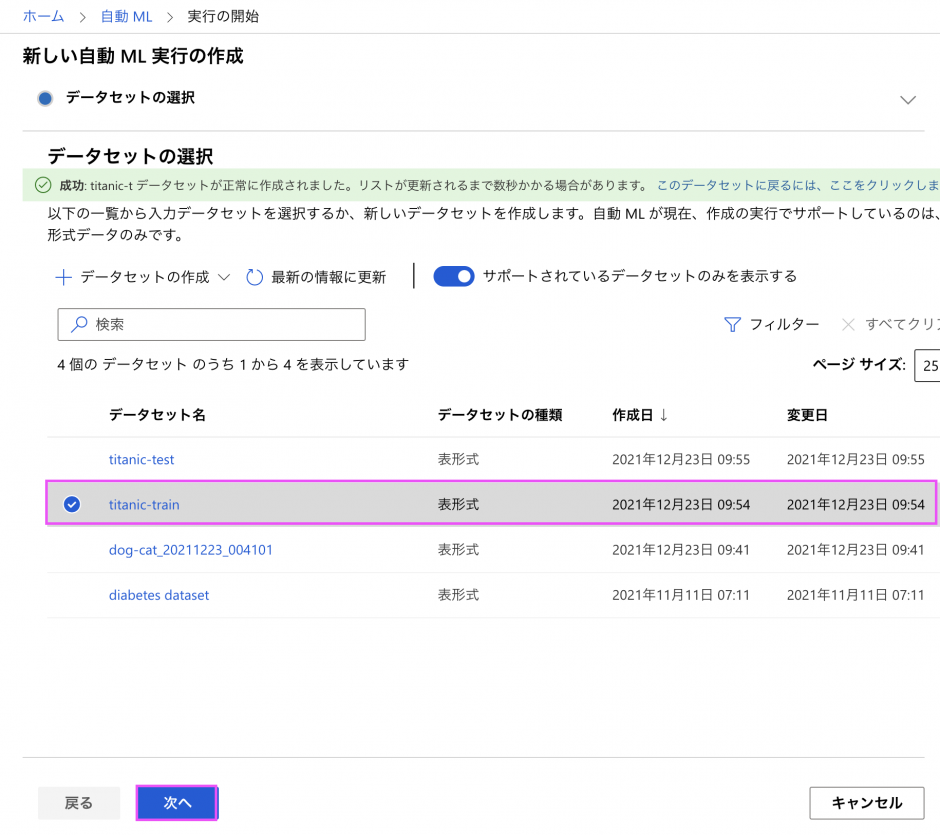Click the plus icon for dataset creation
This screenshot has width=940, height=835.
coord(64,277)
